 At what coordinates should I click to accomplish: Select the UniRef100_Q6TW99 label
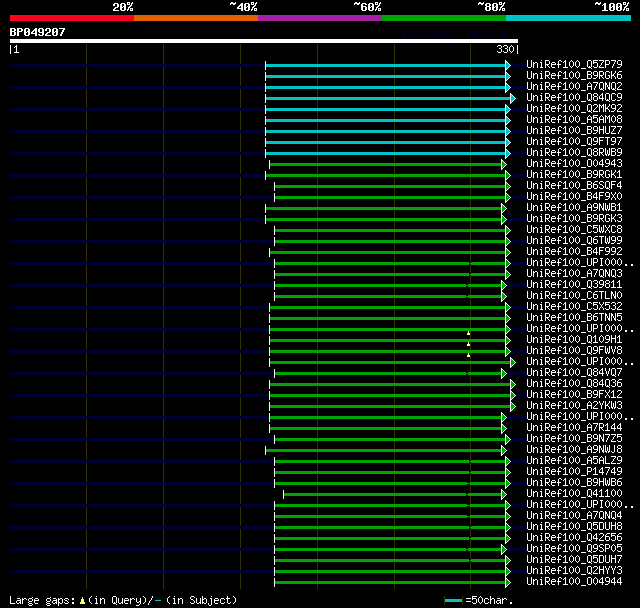point(574,241)
